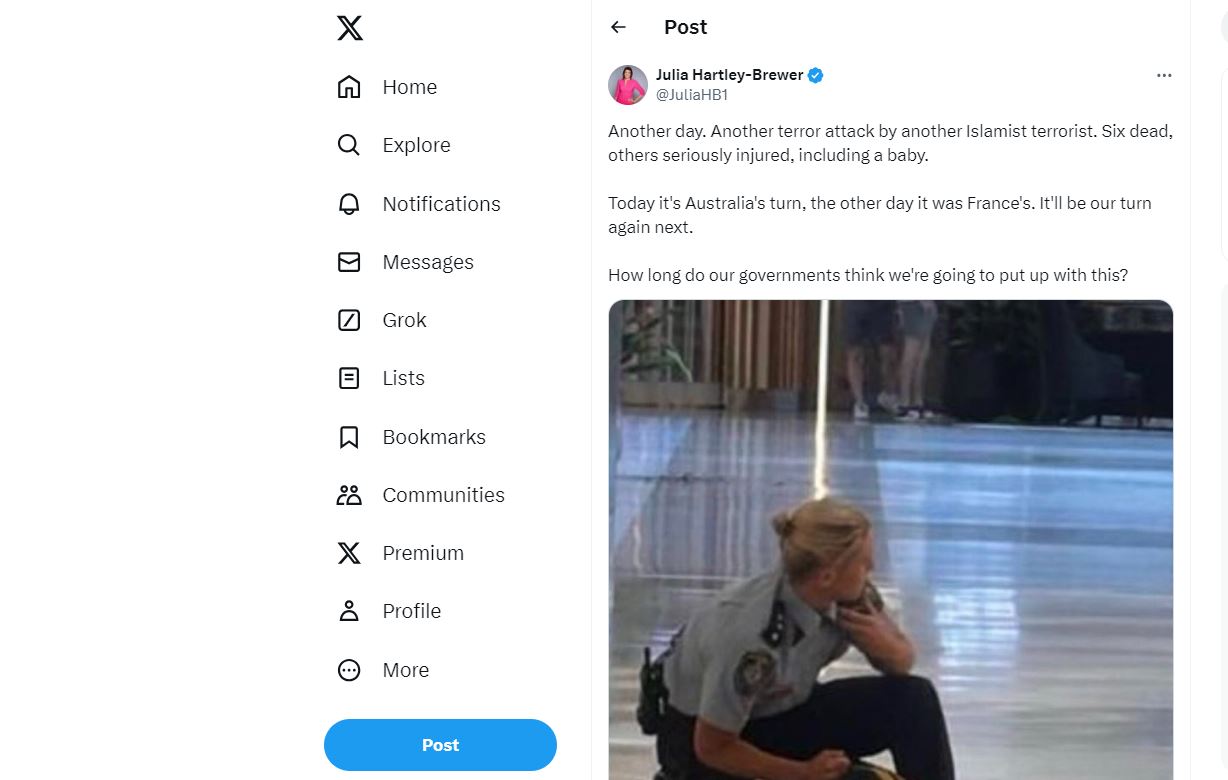The height and width of the screenshot is (780, 1228).
Task: Click the @JuliaHB1 handle
Action: tap(691, 95)
